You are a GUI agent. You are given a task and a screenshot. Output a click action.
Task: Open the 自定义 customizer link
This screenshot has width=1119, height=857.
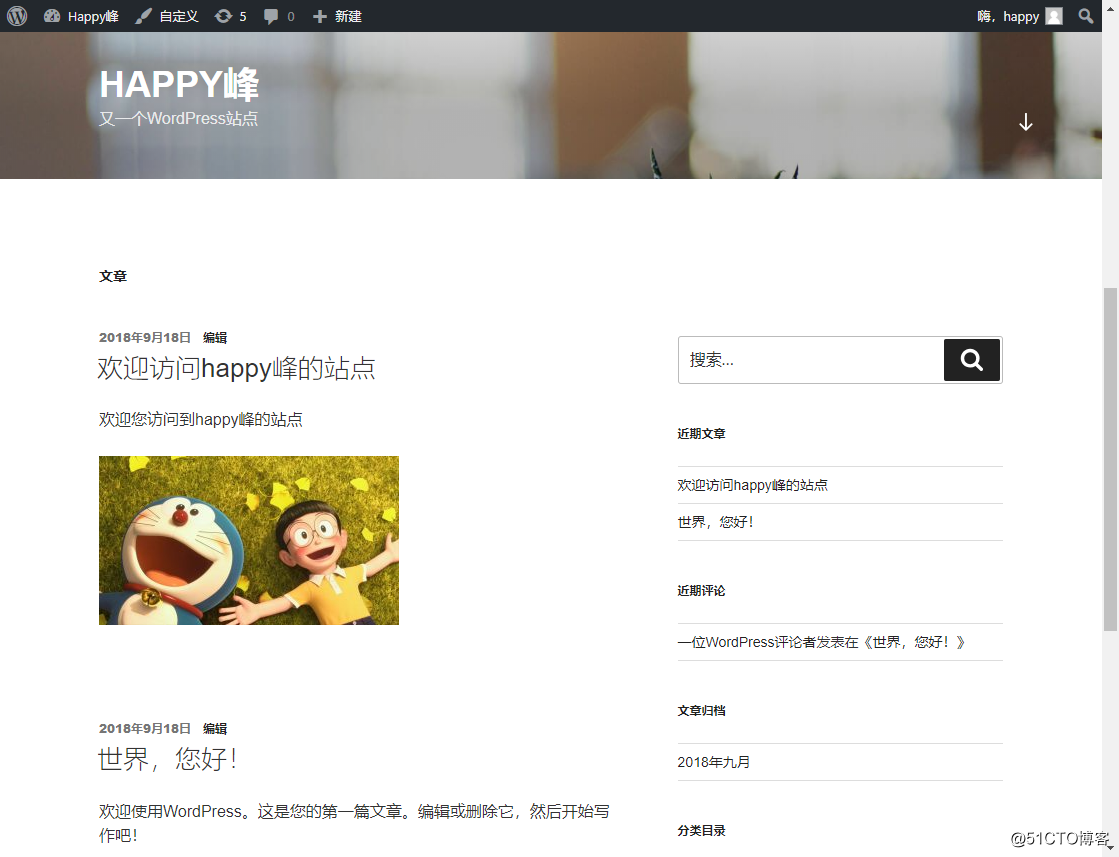tap(167, 16)
